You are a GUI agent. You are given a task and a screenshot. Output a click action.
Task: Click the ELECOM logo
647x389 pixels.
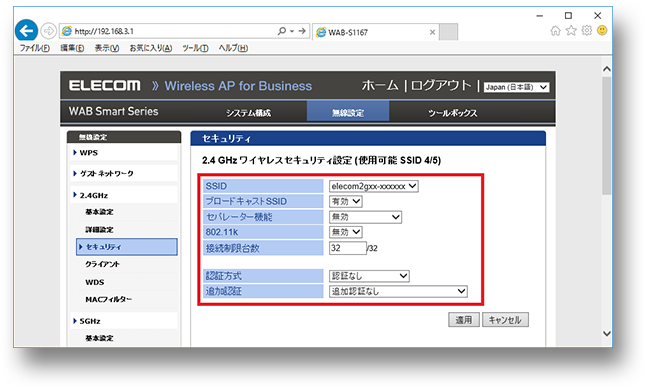click(104, 86)
